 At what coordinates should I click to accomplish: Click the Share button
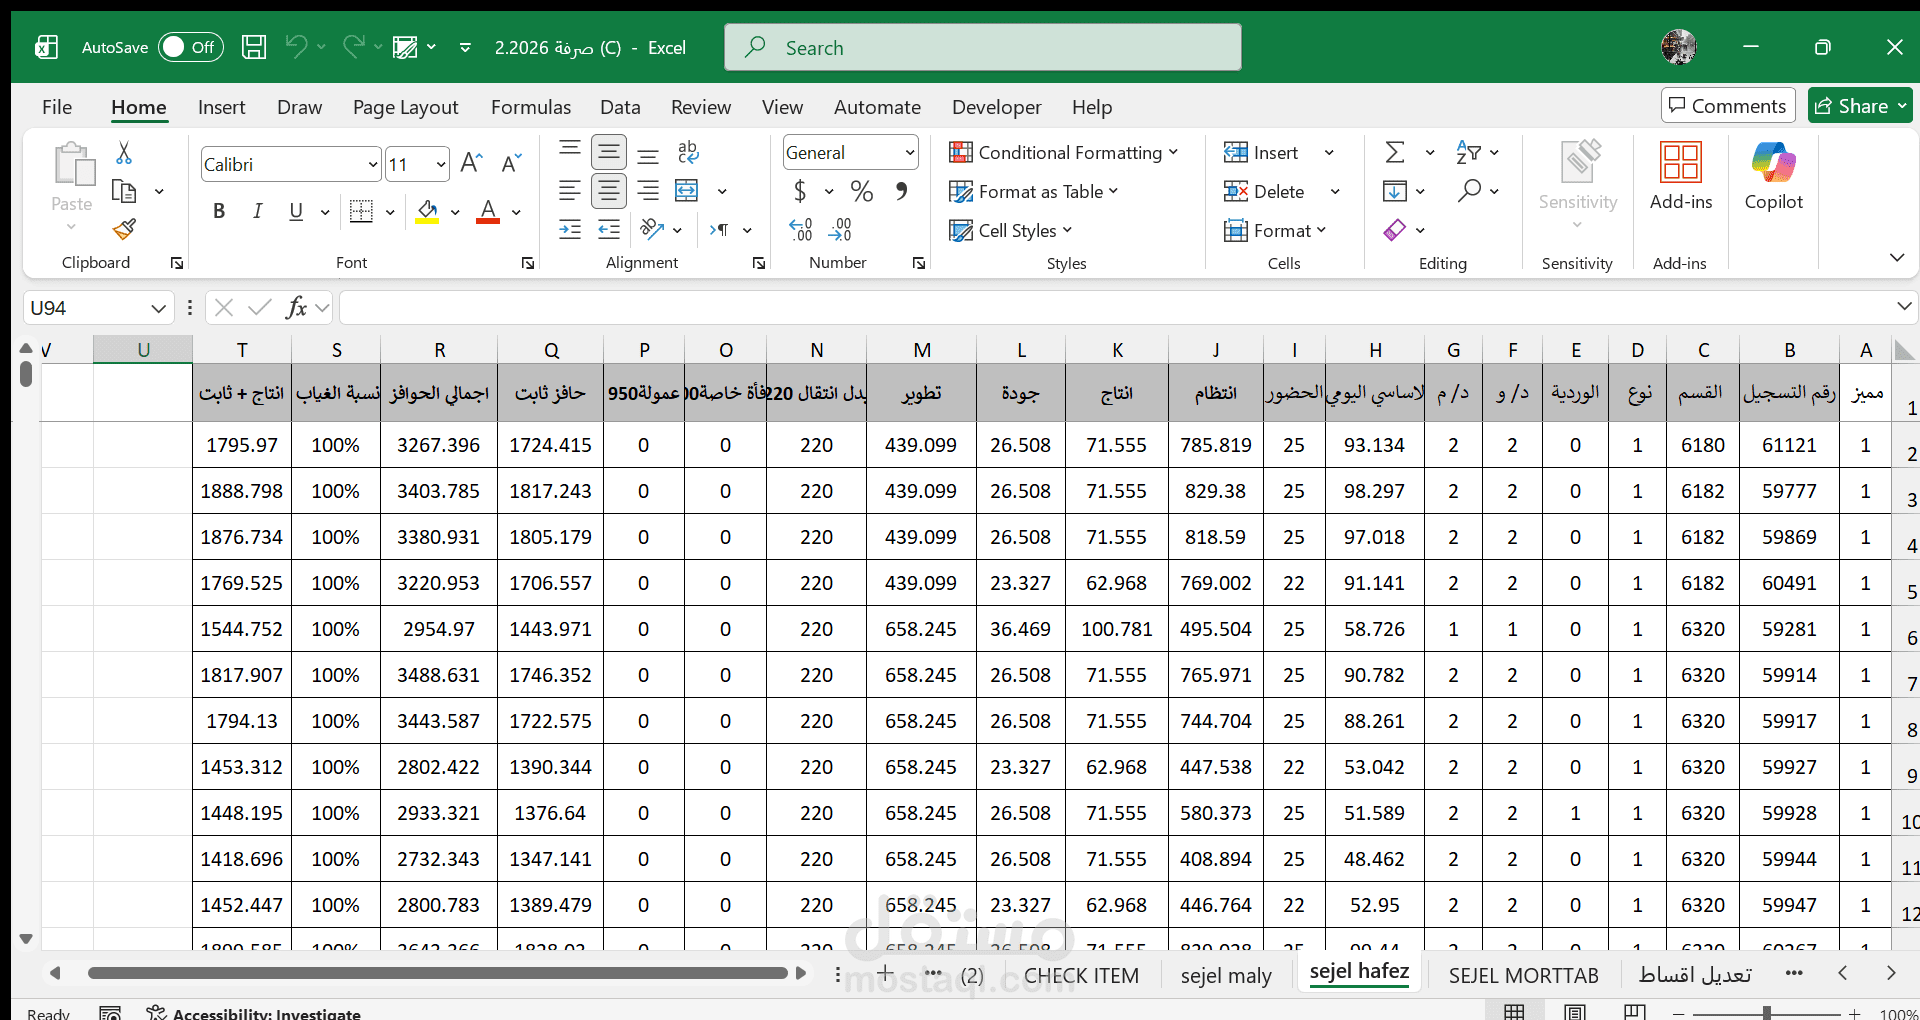click(x=1852, y=106)
